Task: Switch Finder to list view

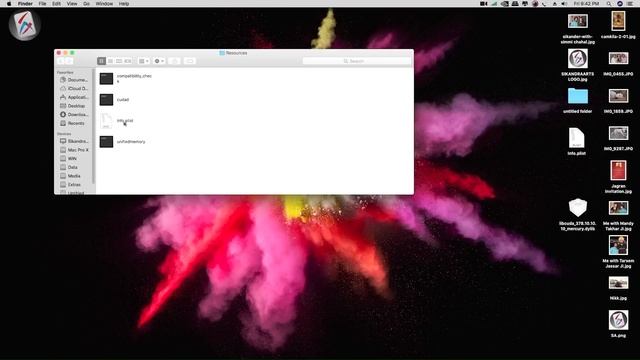Action: (x=110, y=61)
